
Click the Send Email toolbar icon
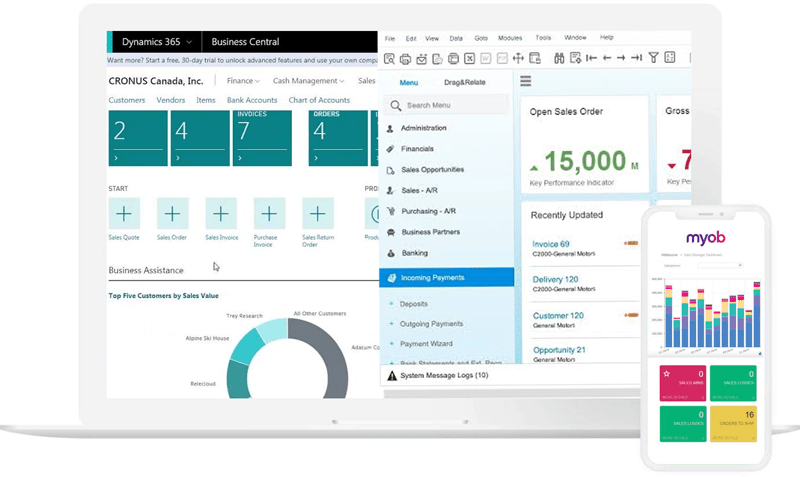[421, 59]
